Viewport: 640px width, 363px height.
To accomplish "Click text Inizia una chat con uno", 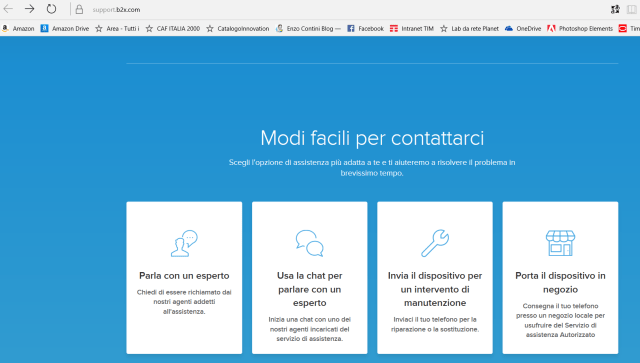I will click(x=309, y=329).
